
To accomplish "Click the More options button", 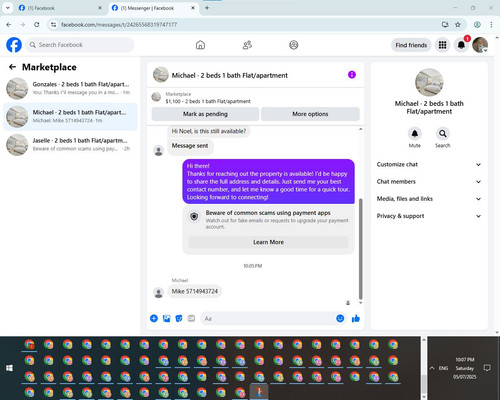I will coord(310,114).
